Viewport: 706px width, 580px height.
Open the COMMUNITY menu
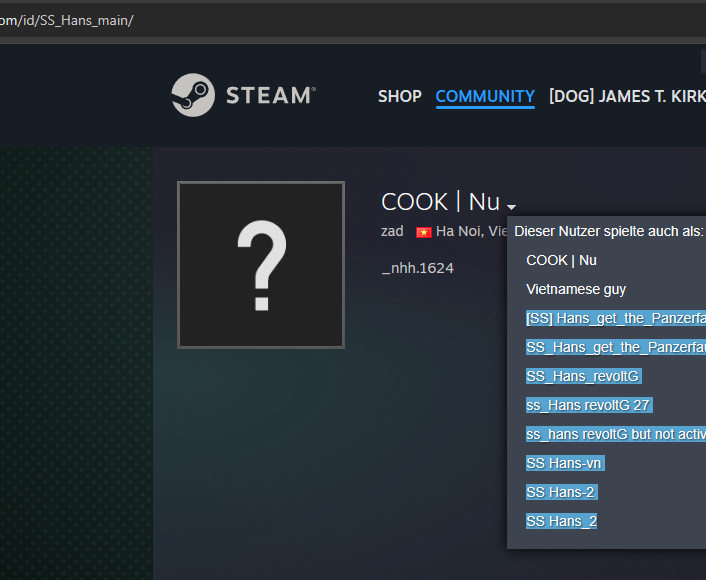point(485,96)
